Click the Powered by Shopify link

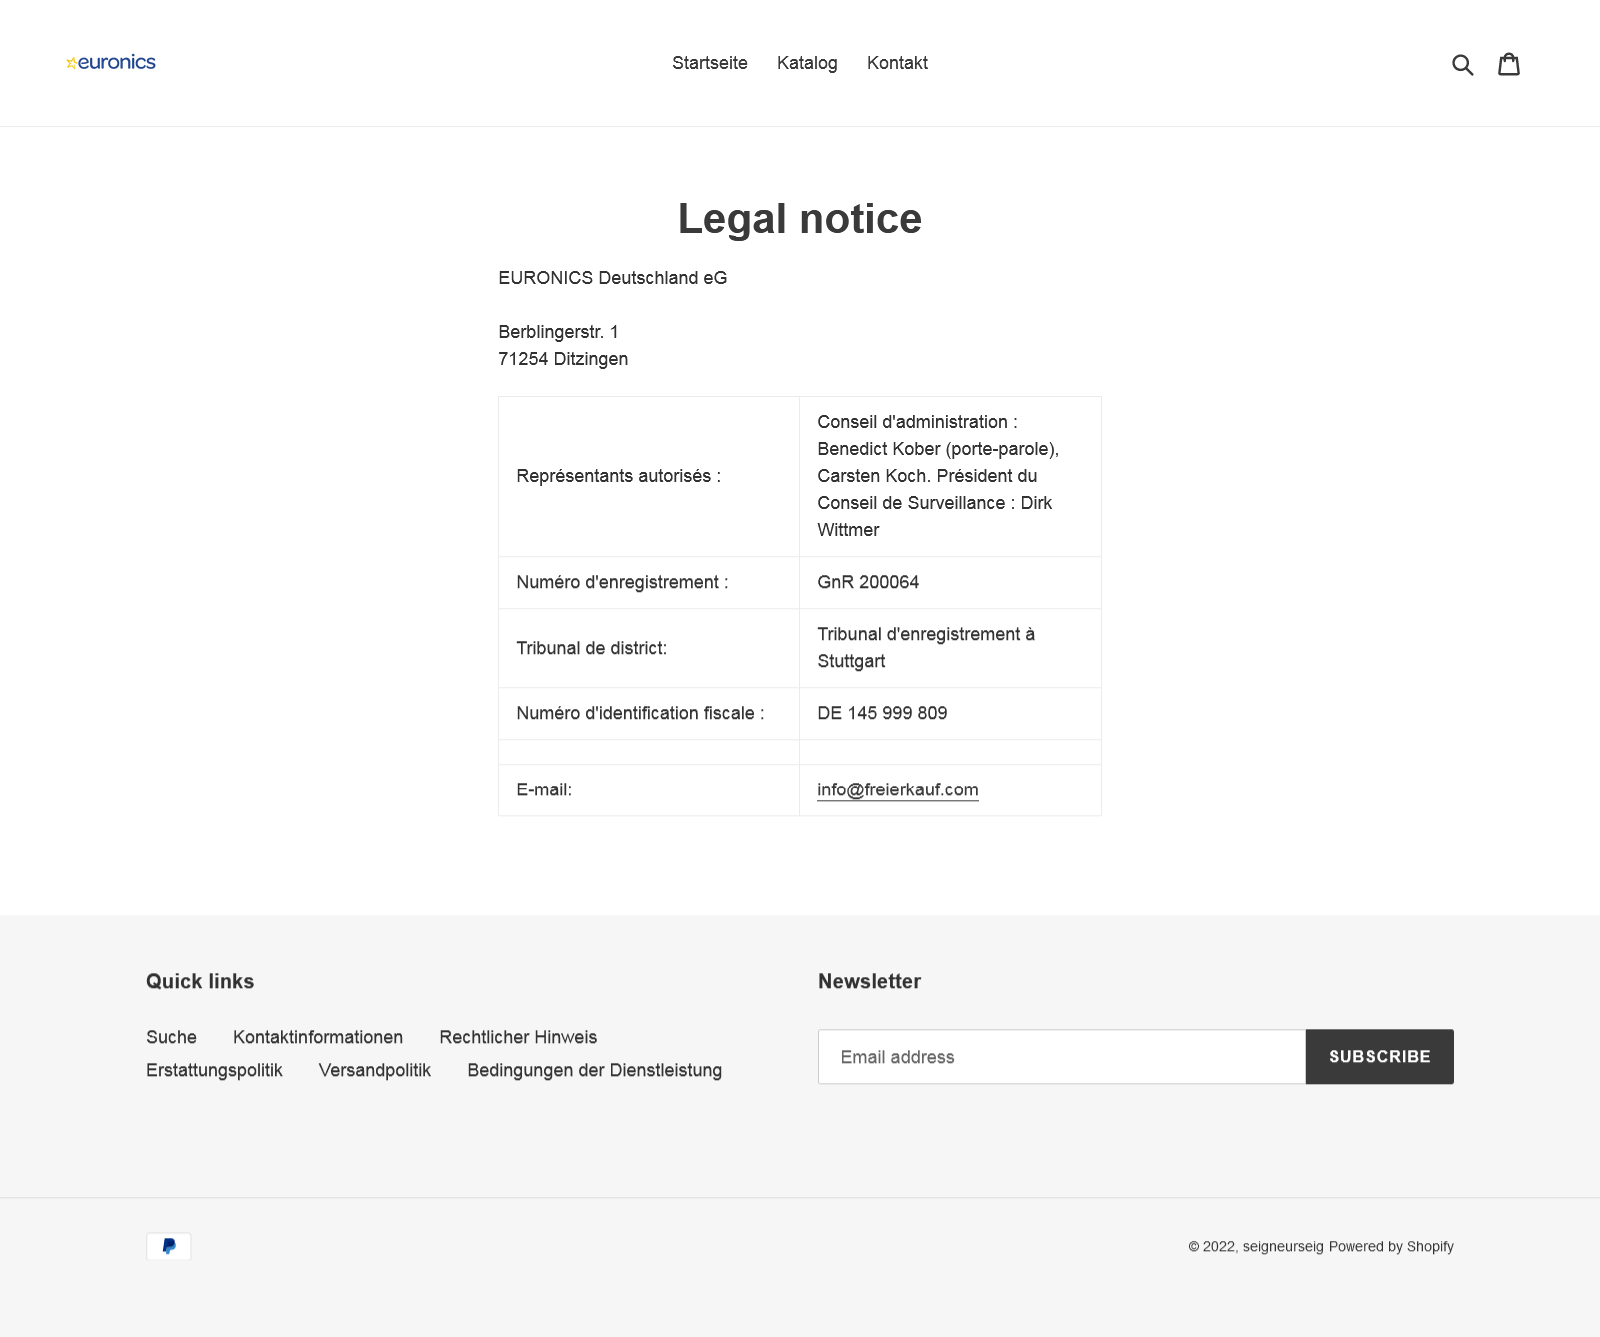click(1391, 1246)
